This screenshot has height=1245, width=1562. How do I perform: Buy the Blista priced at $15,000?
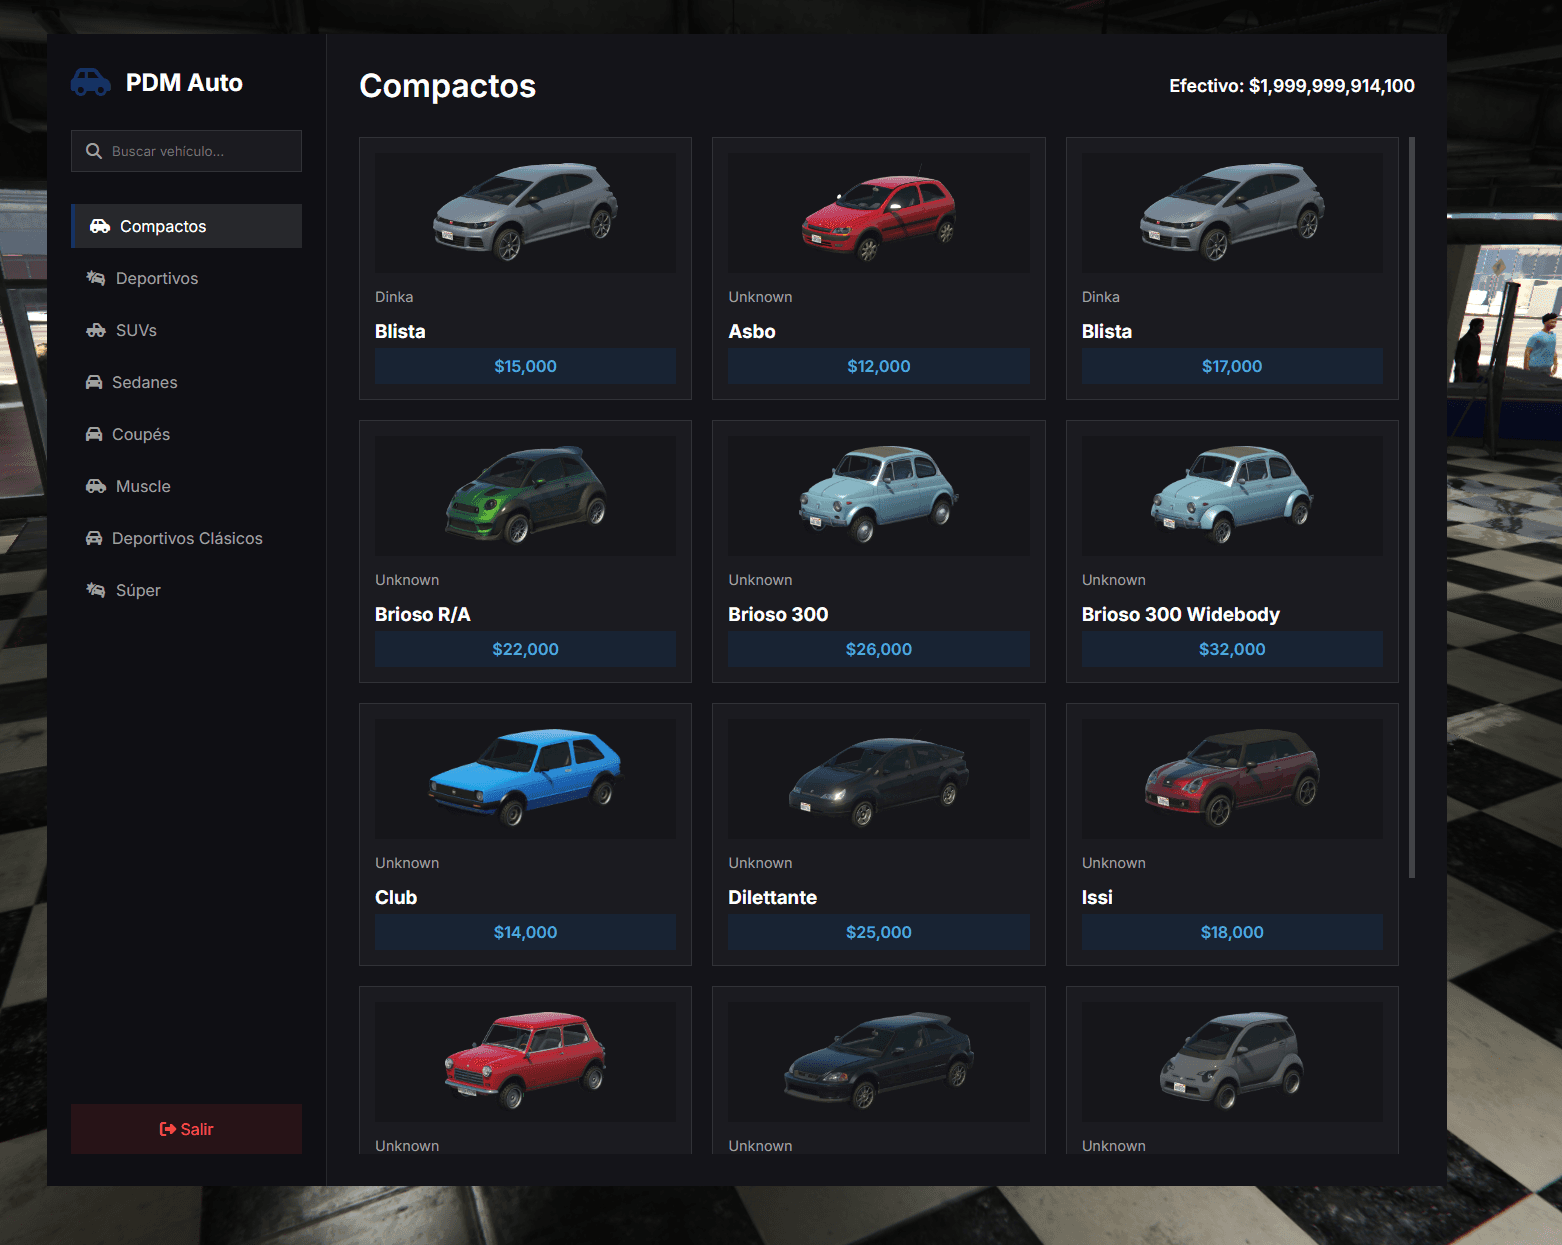point(525,366)
